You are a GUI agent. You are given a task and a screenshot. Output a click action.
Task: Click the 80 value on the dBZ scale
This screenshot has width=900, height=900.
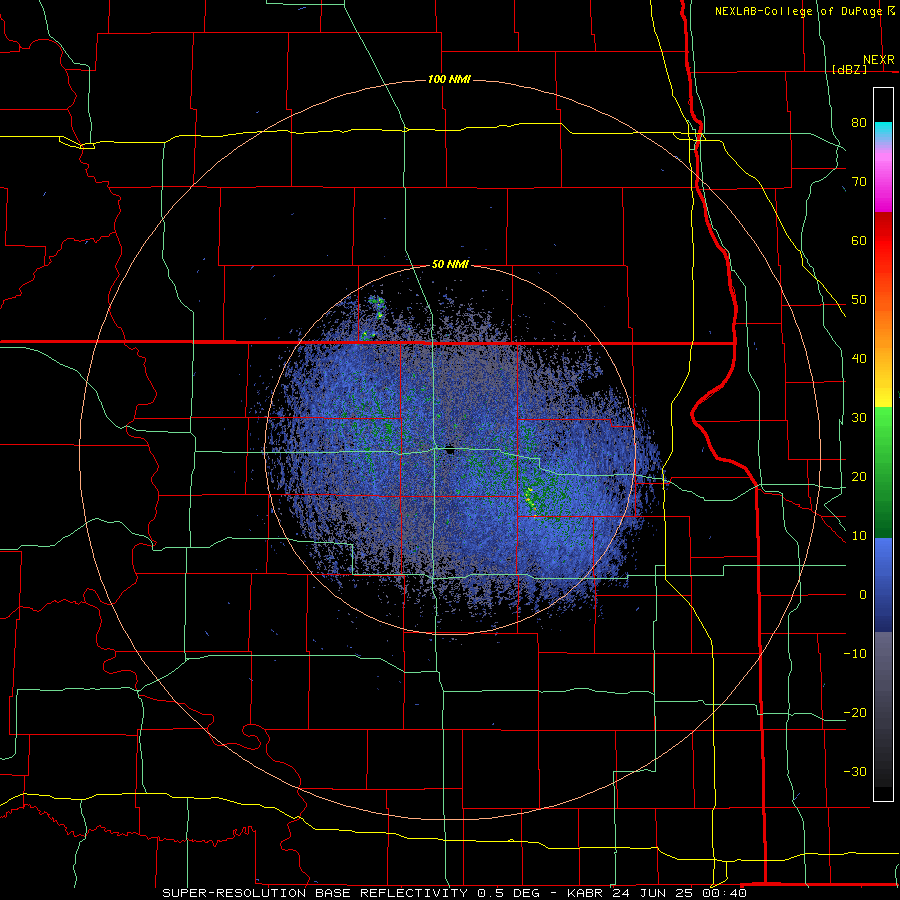859,123
